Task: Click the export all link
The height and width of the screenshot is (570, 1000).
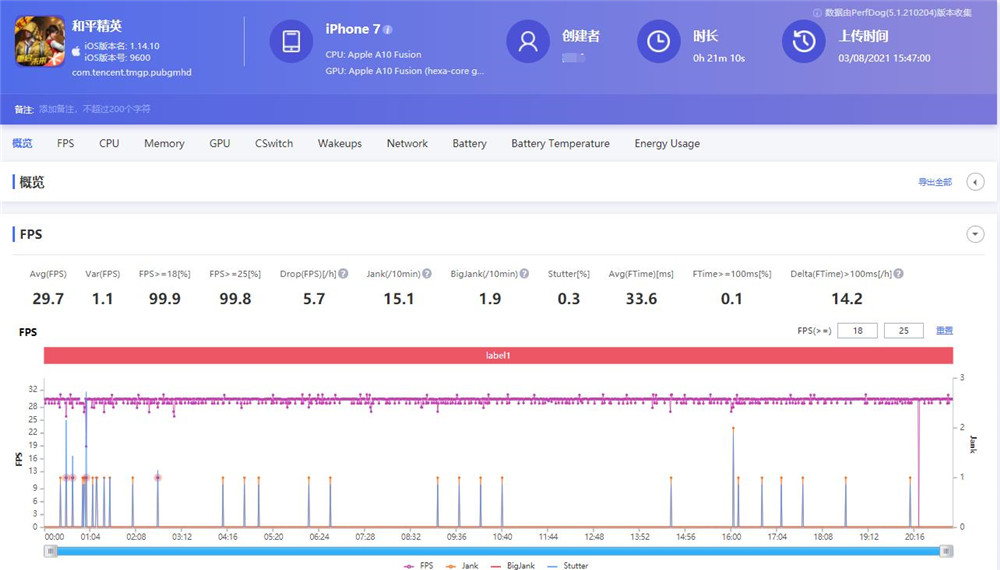Action: click(x=935, y=182)
